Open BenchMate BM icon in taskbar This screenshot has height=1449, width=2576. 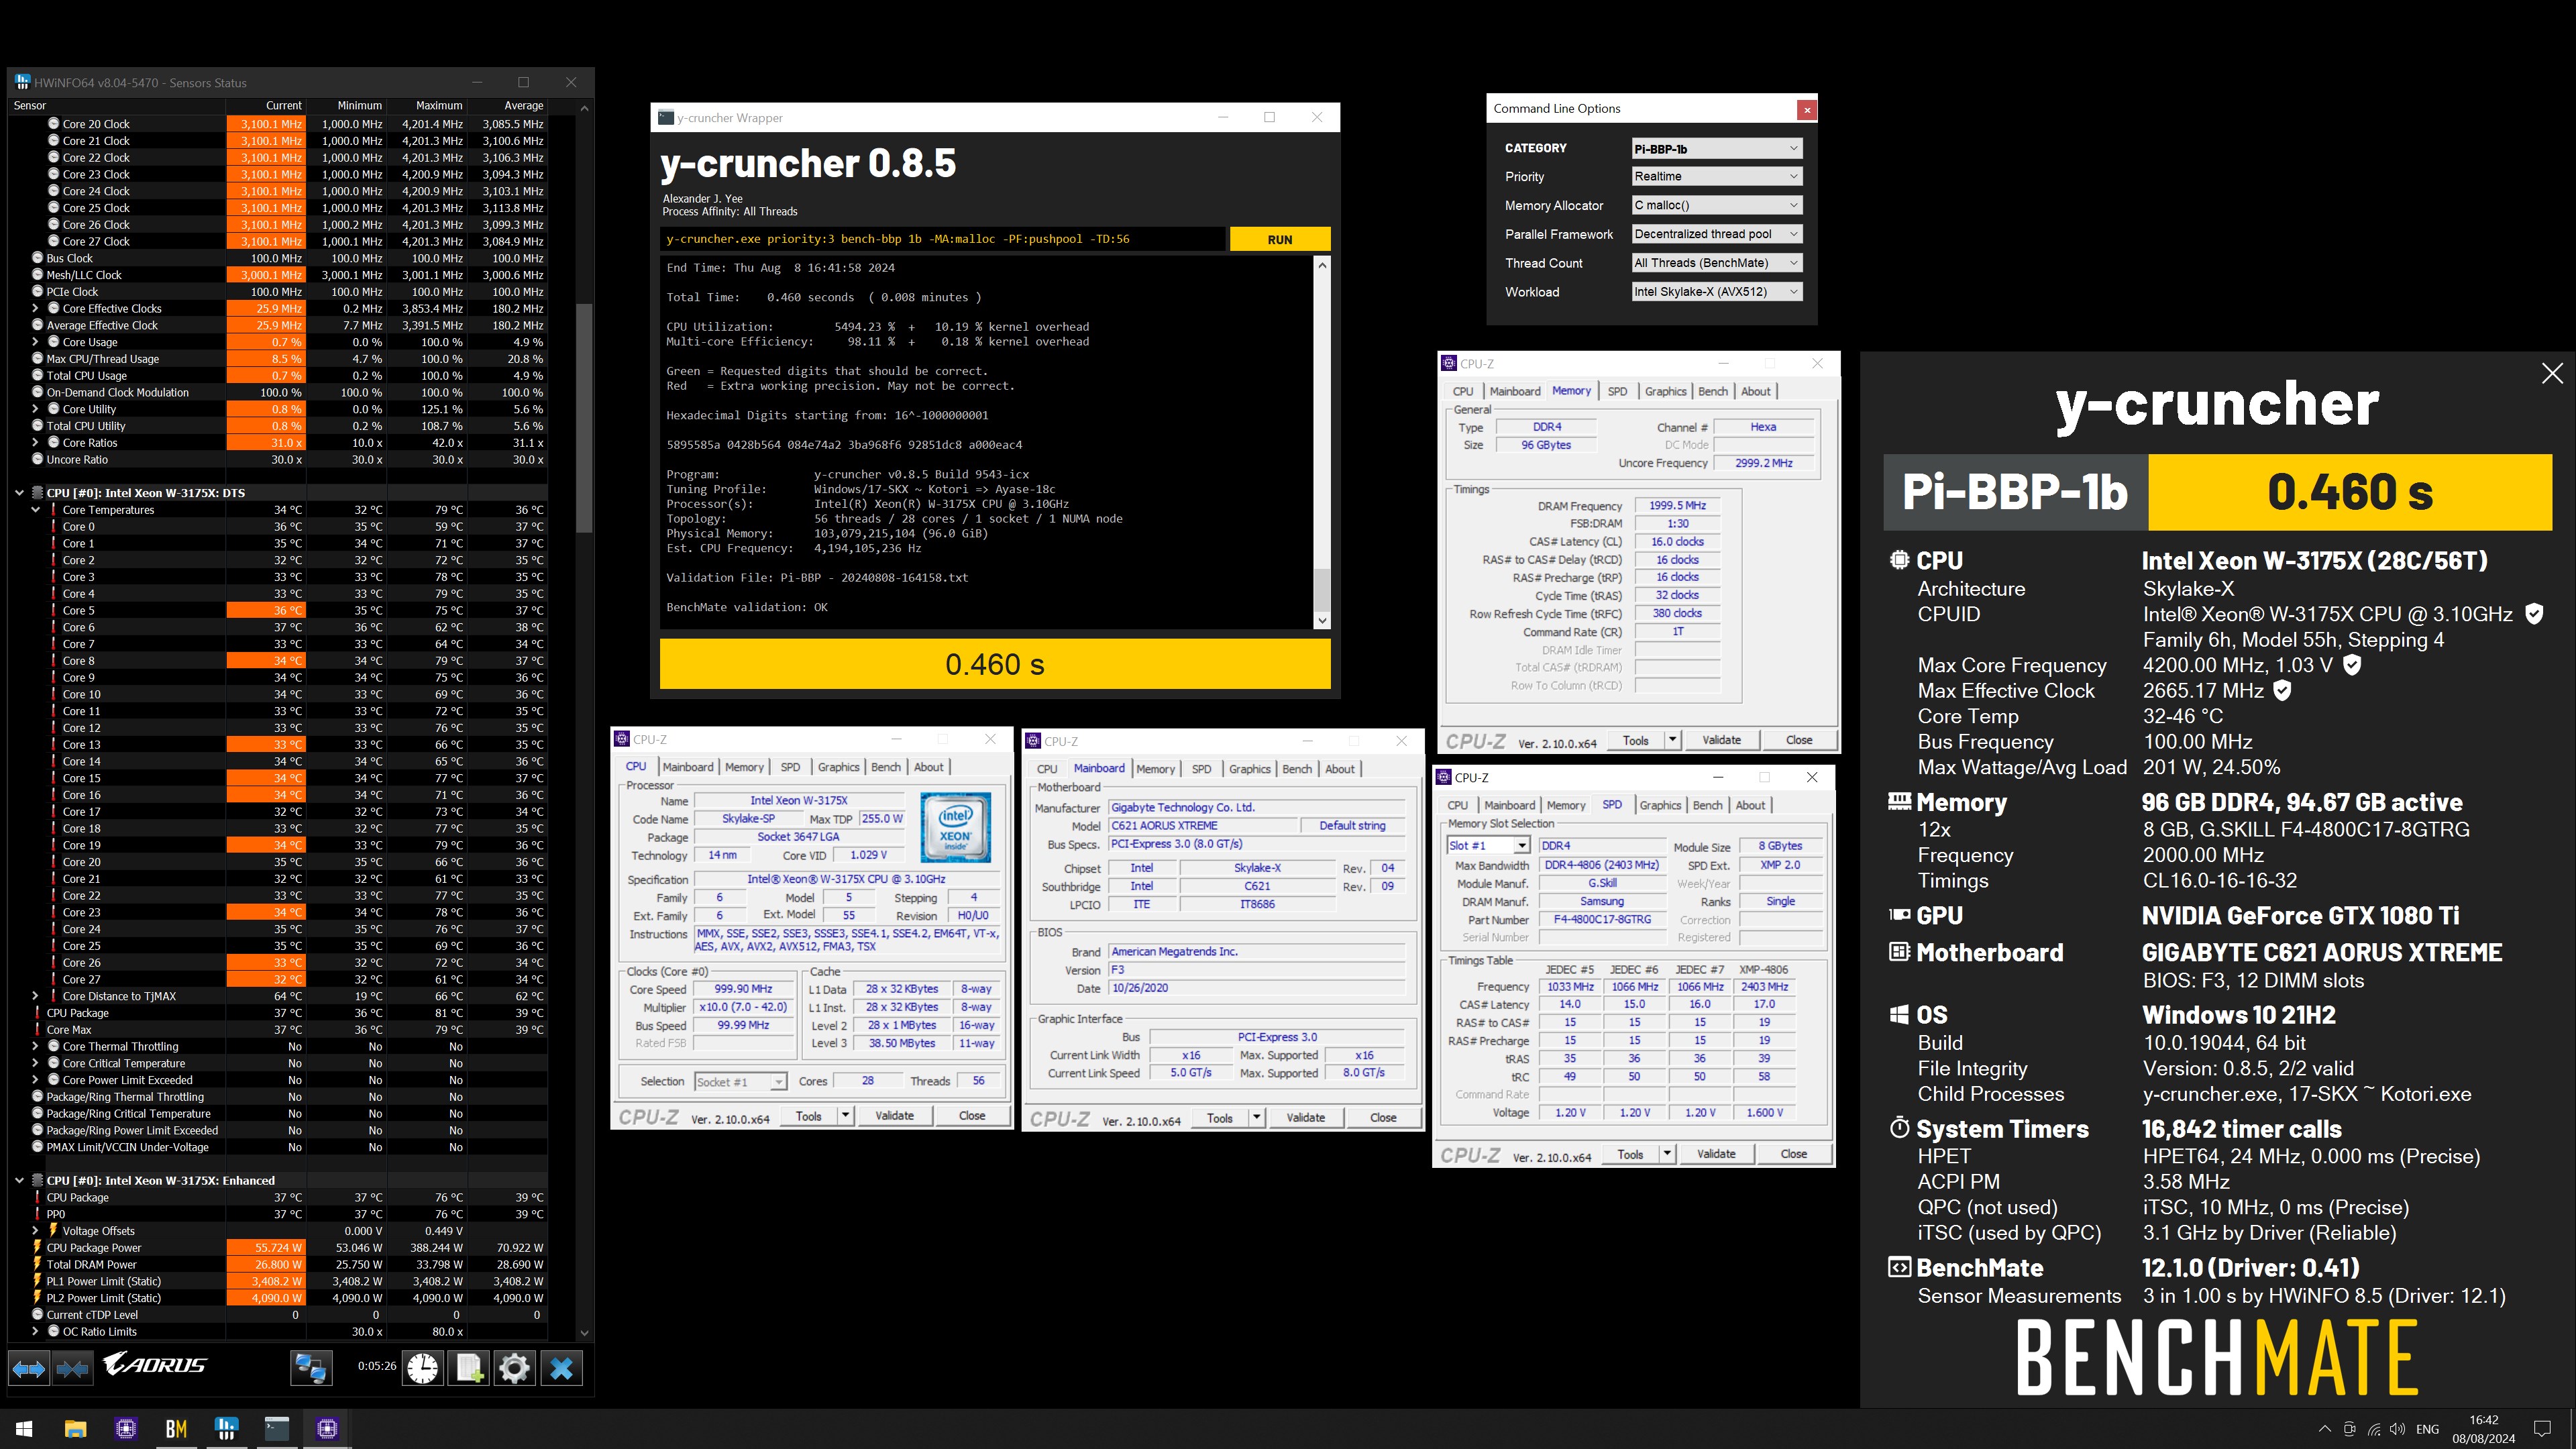coord(176,1428)
